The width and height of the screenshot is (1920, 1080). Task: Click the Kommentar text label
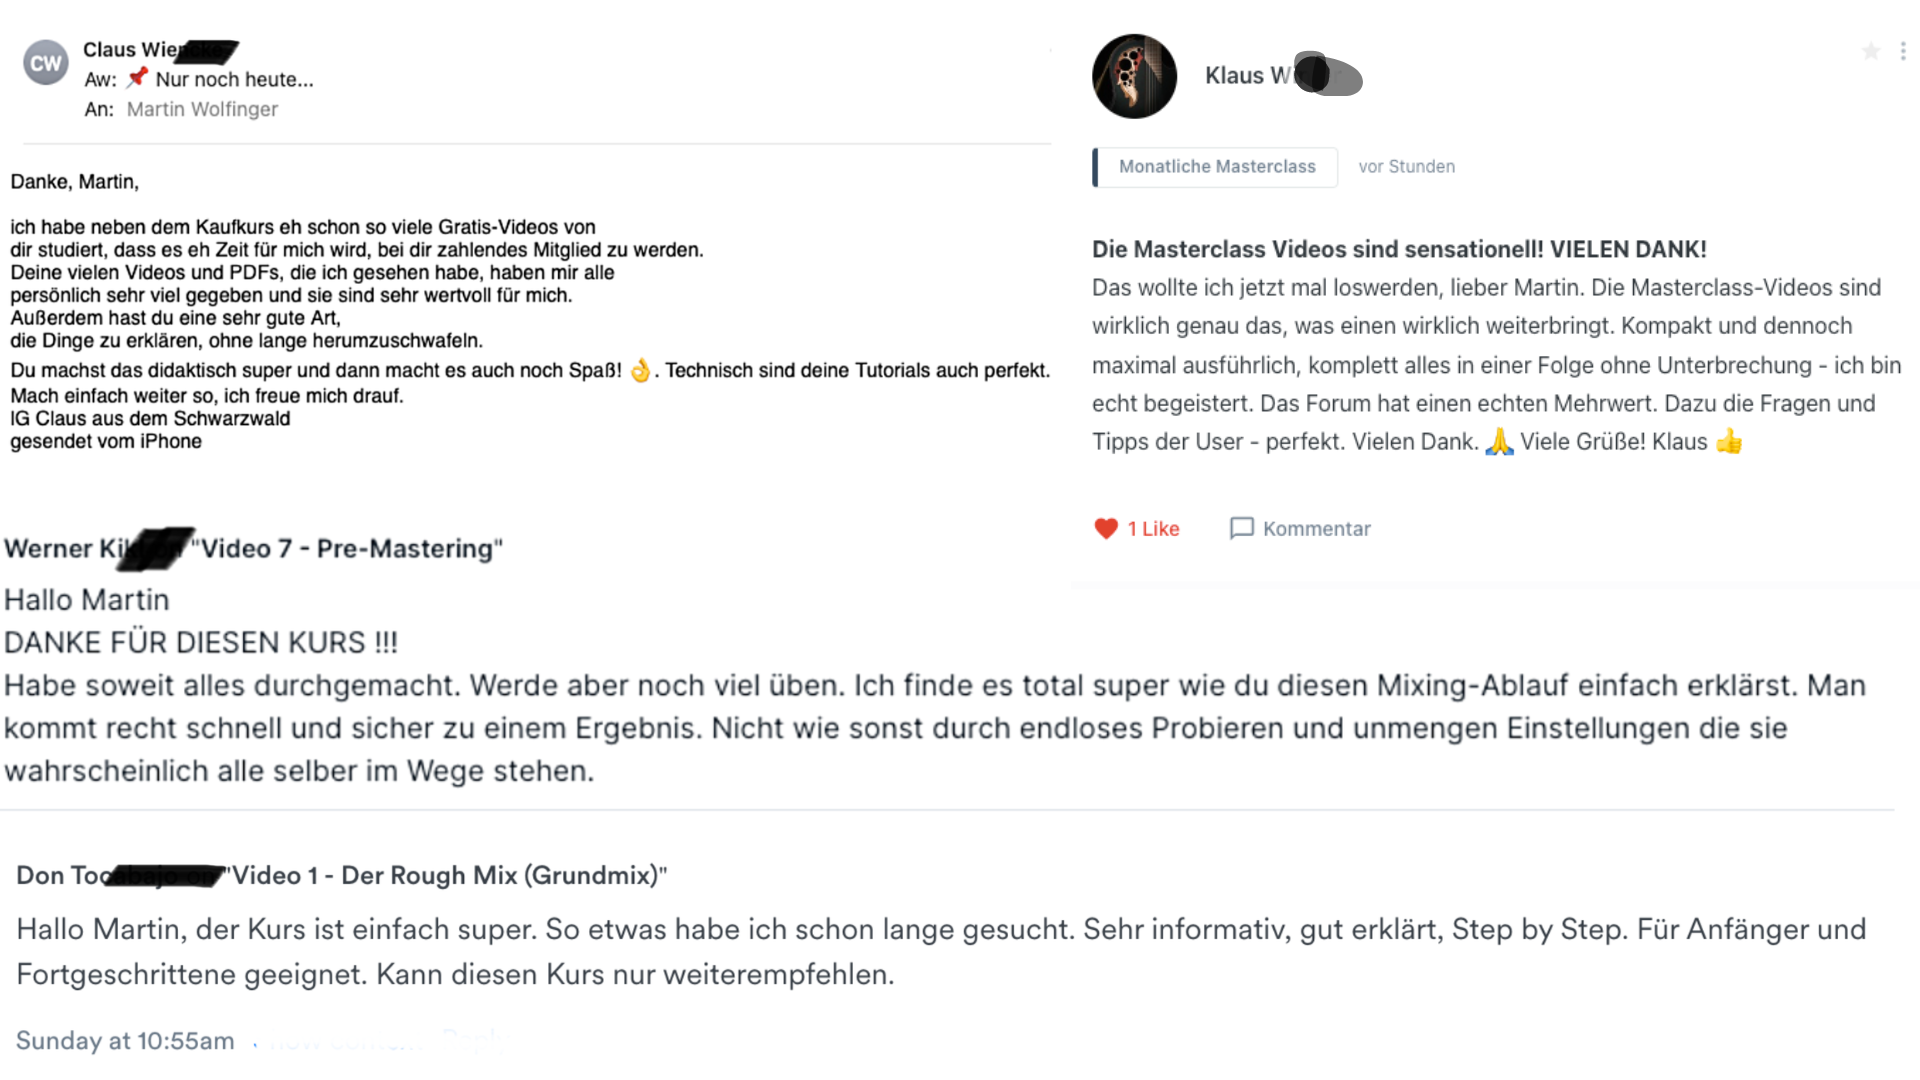click(x=1316, y=529)
